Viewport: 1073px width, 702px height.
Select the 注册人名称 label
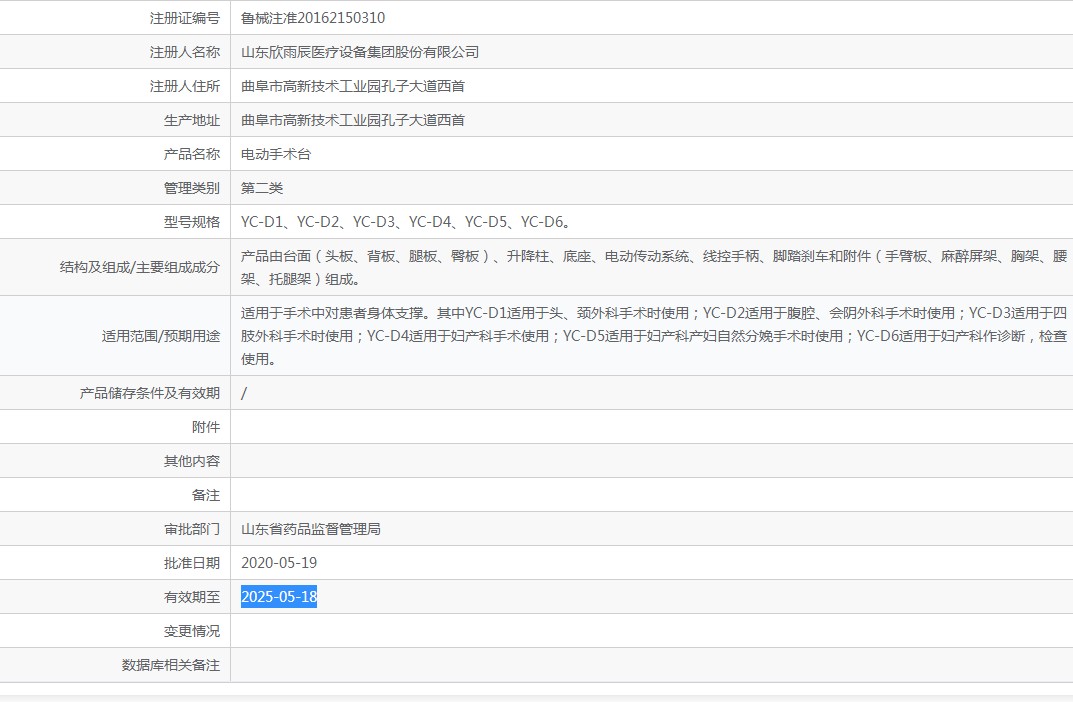point(185,52)
